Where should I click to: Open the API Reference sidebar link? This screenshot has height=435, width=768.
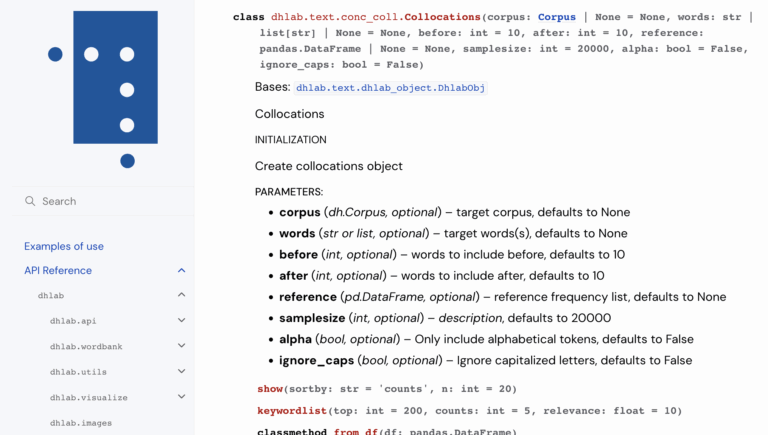(58, 270)
